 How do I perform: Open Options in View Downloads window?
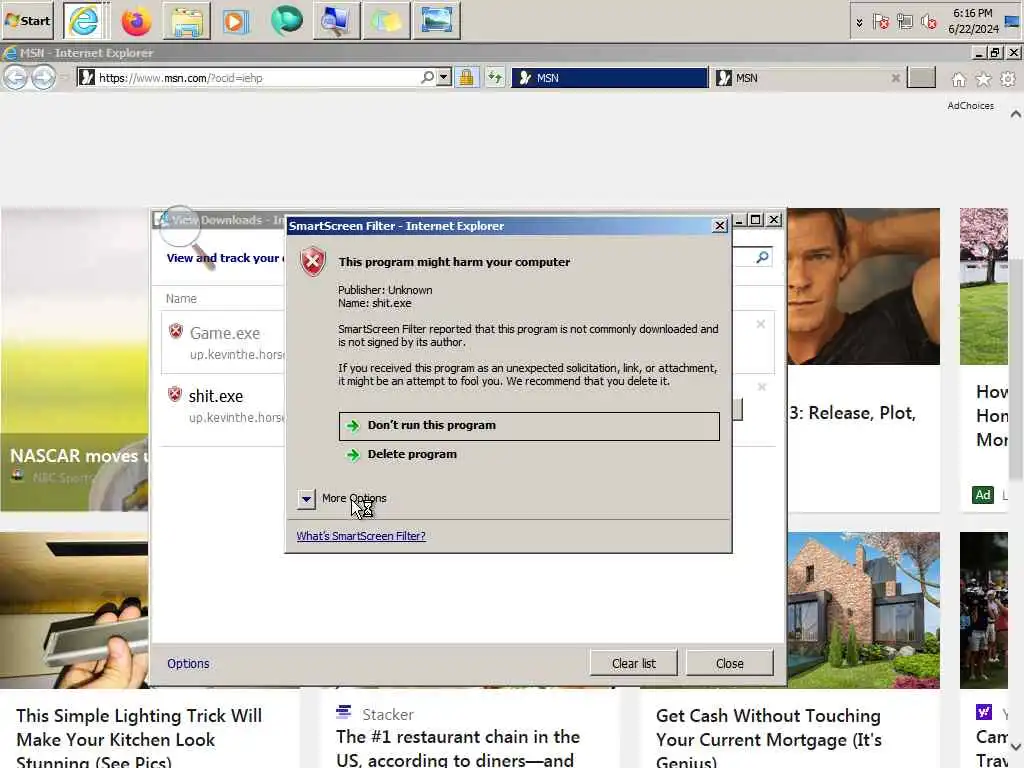[188, 664]
